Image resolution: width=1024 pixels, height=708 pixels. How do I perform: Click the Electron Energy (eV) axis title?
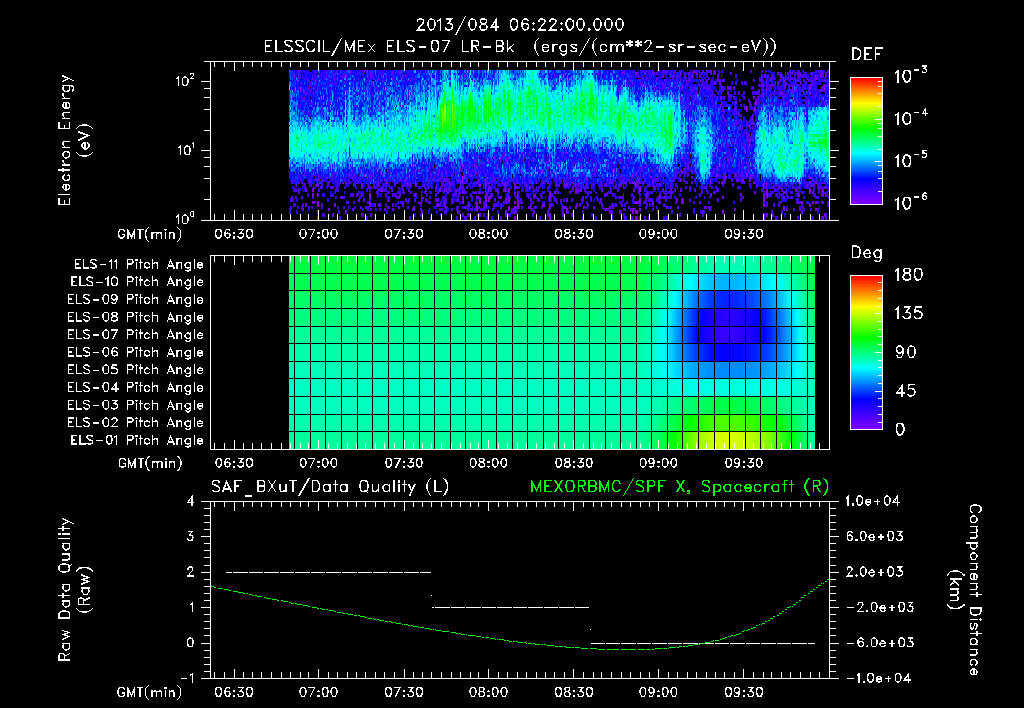coord(74,140)
